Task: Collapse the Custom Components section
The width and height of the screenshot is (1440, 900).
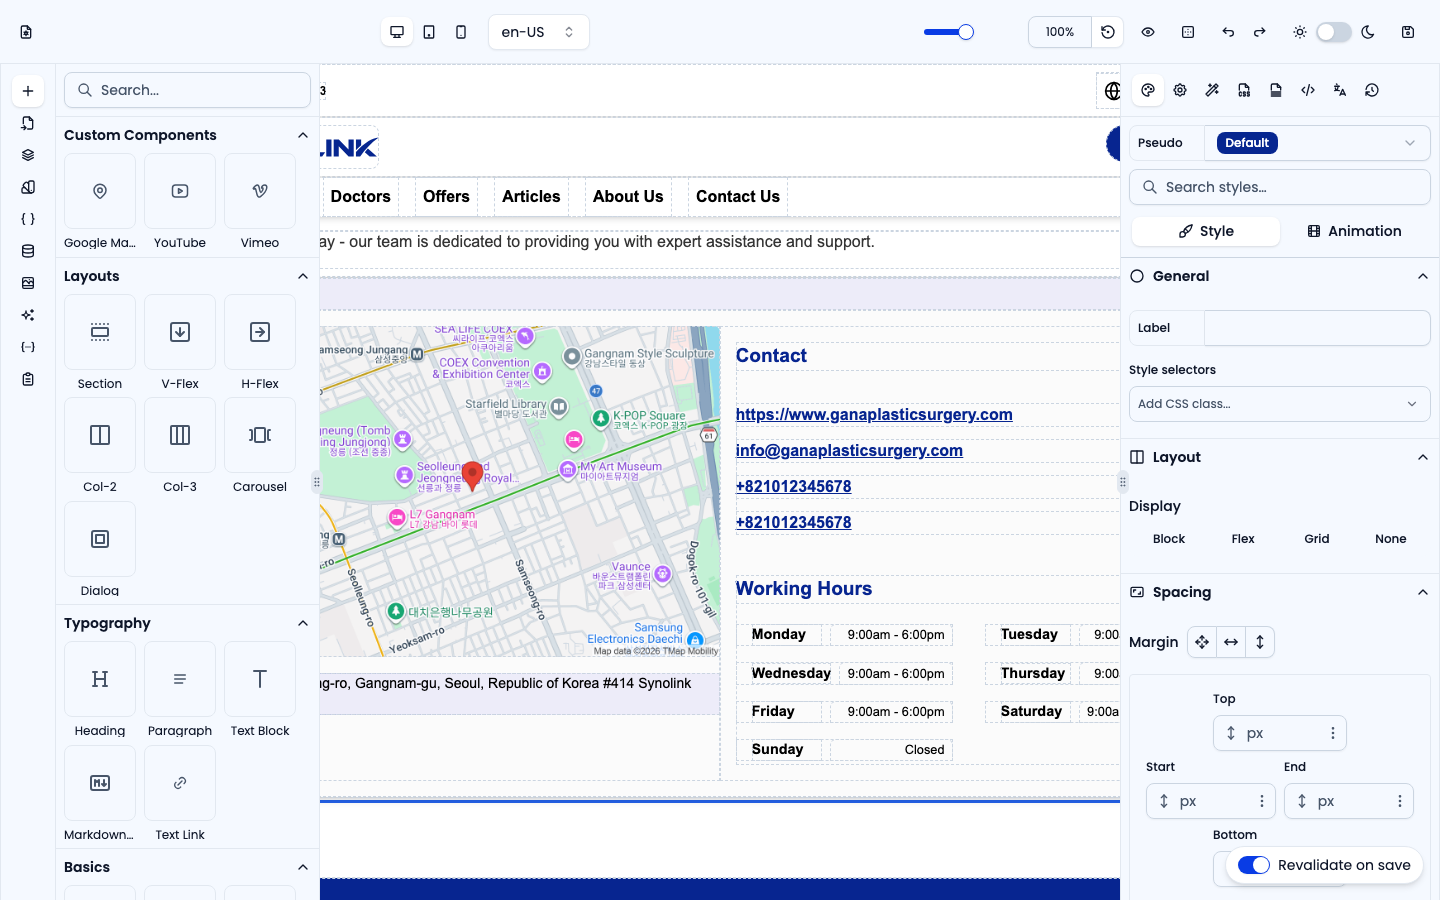Action: click(303, 135)
